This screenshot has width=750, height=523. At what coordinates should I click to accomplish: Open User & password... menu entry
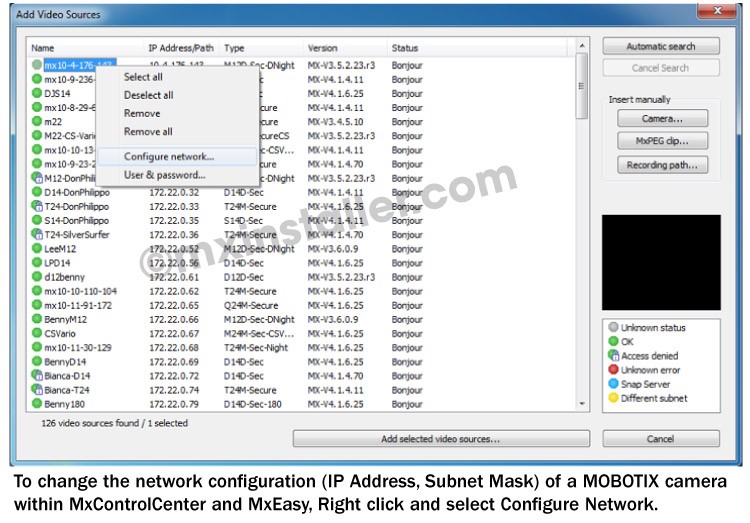[x=177, y=175]
